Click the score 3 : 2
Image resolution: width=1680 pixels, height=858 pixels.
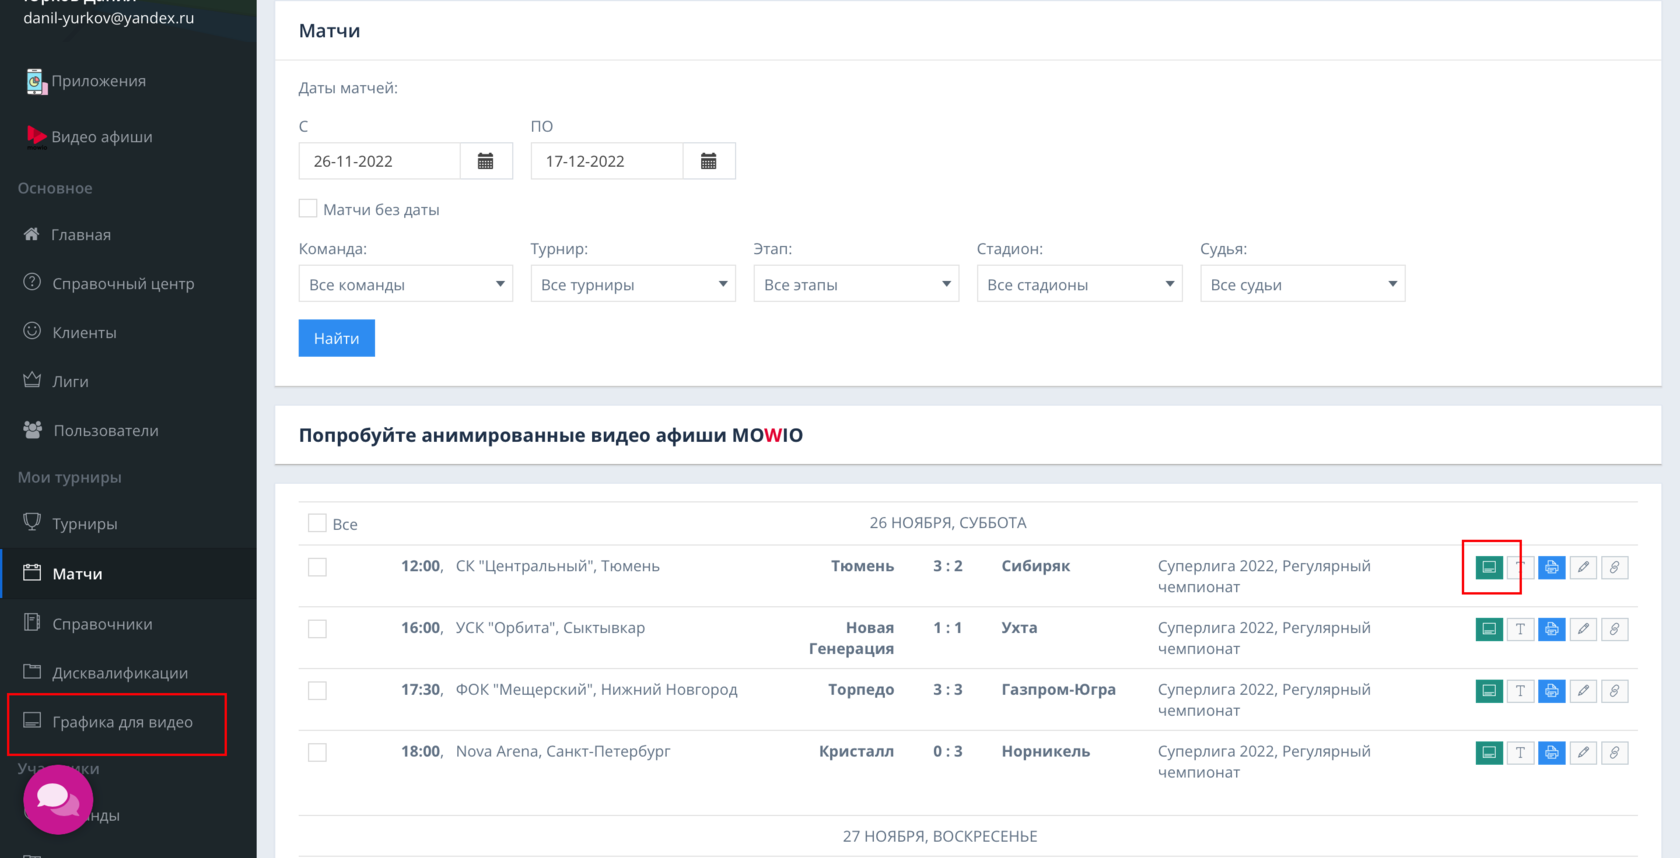948,566
